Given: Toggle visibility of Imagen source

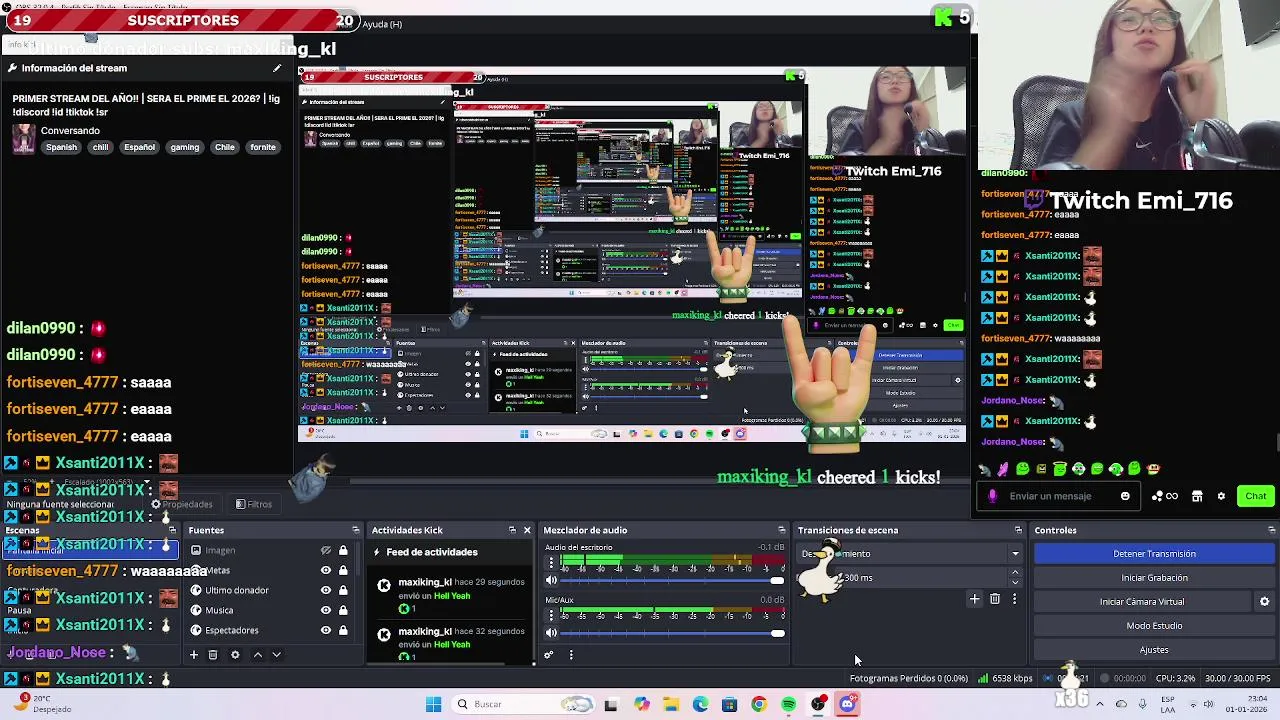Looking at the screenshot, I should 325,550.
